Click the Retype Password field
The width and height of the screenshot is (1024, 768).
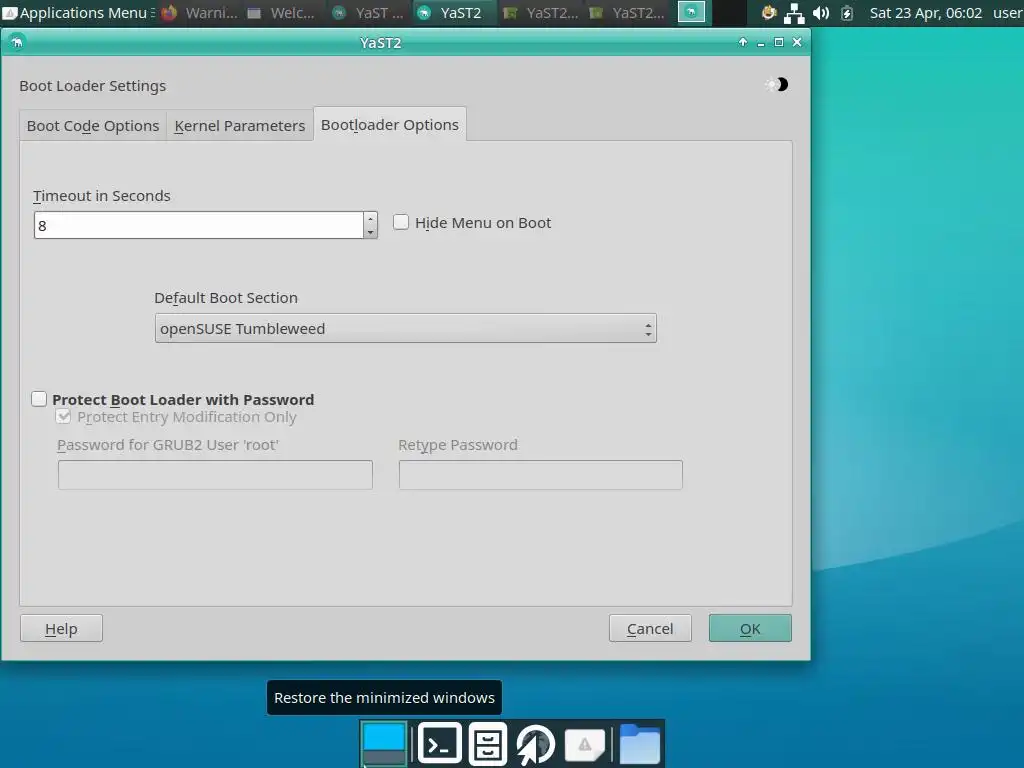pyautogui.click(x=541, y=475)
